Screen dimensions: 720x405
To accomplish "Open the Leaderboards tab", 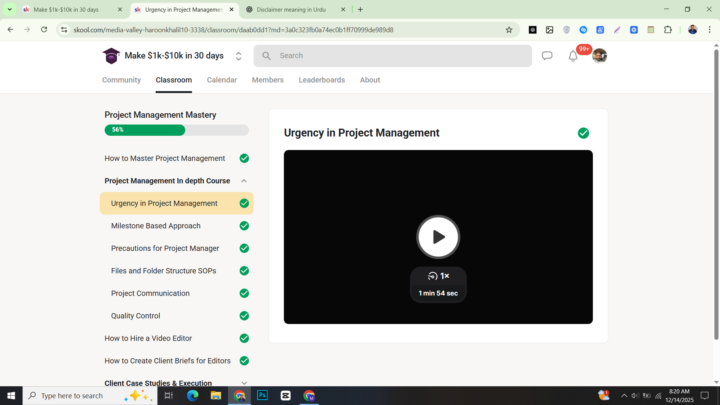I will (321, 80).
